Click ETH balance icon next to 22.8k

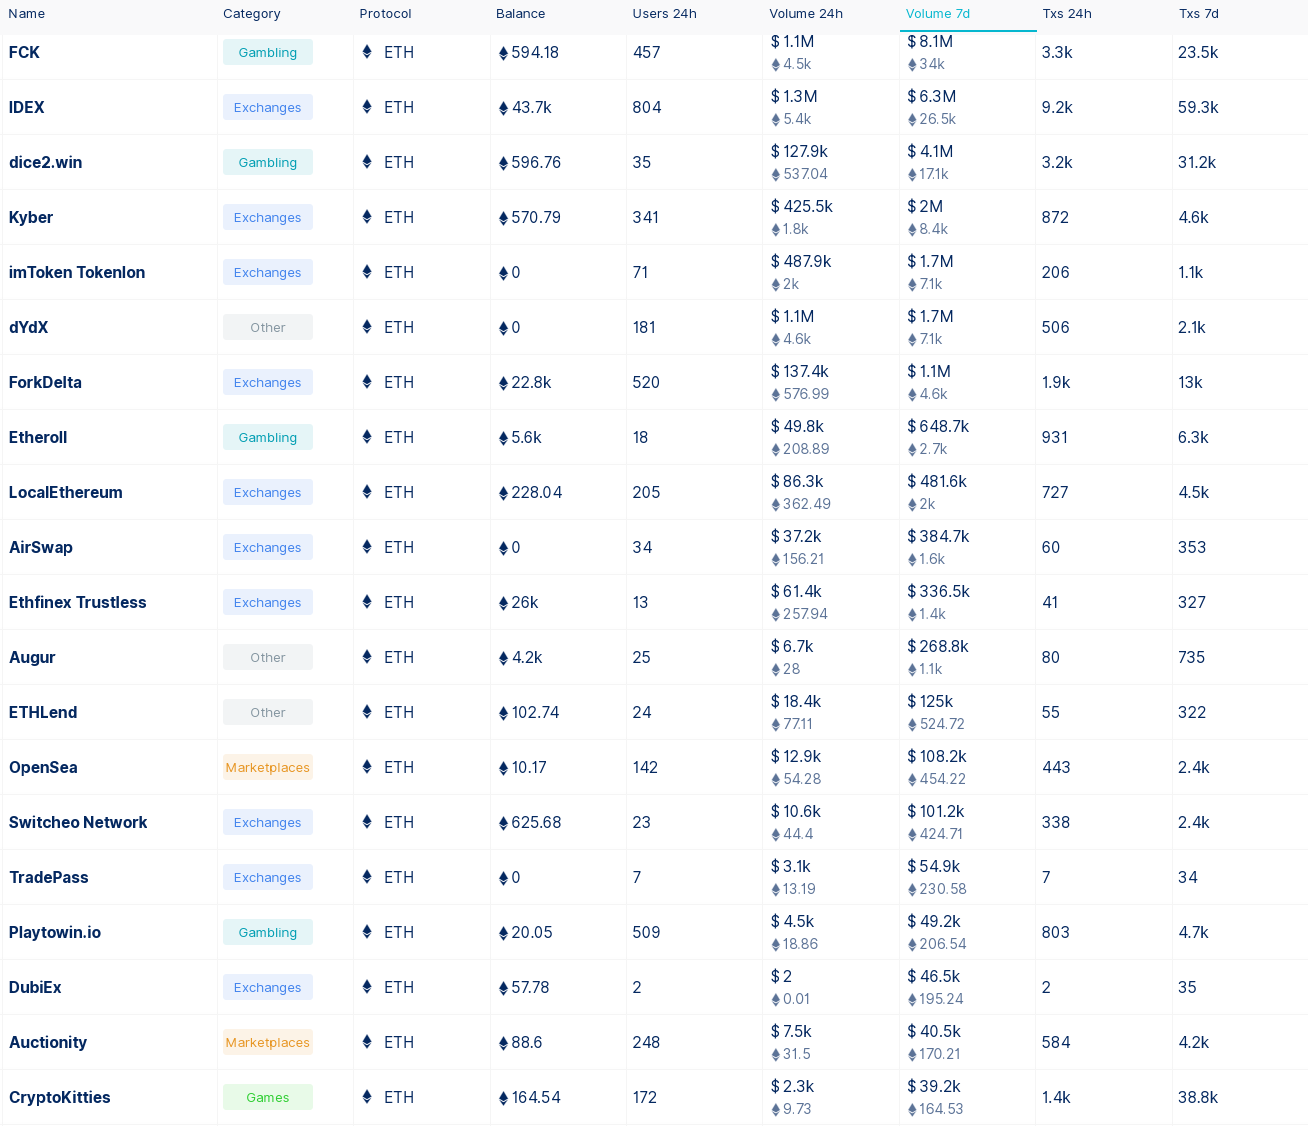click(503, 383)
